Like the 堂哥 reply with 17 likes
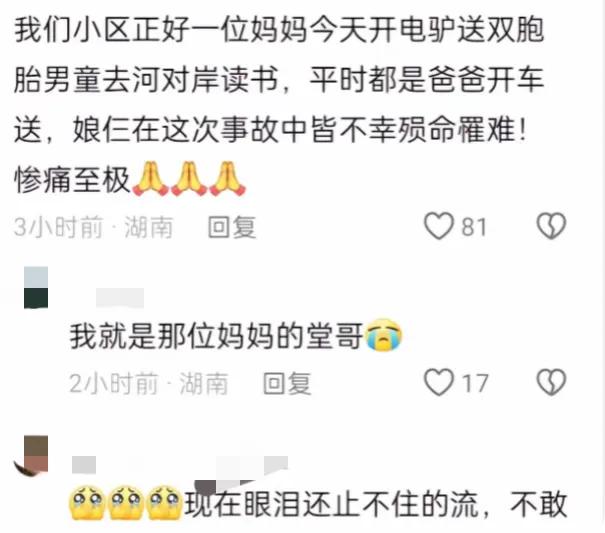Screen dimensions: 605x533 pyautogui.click(x=439, y=382)
